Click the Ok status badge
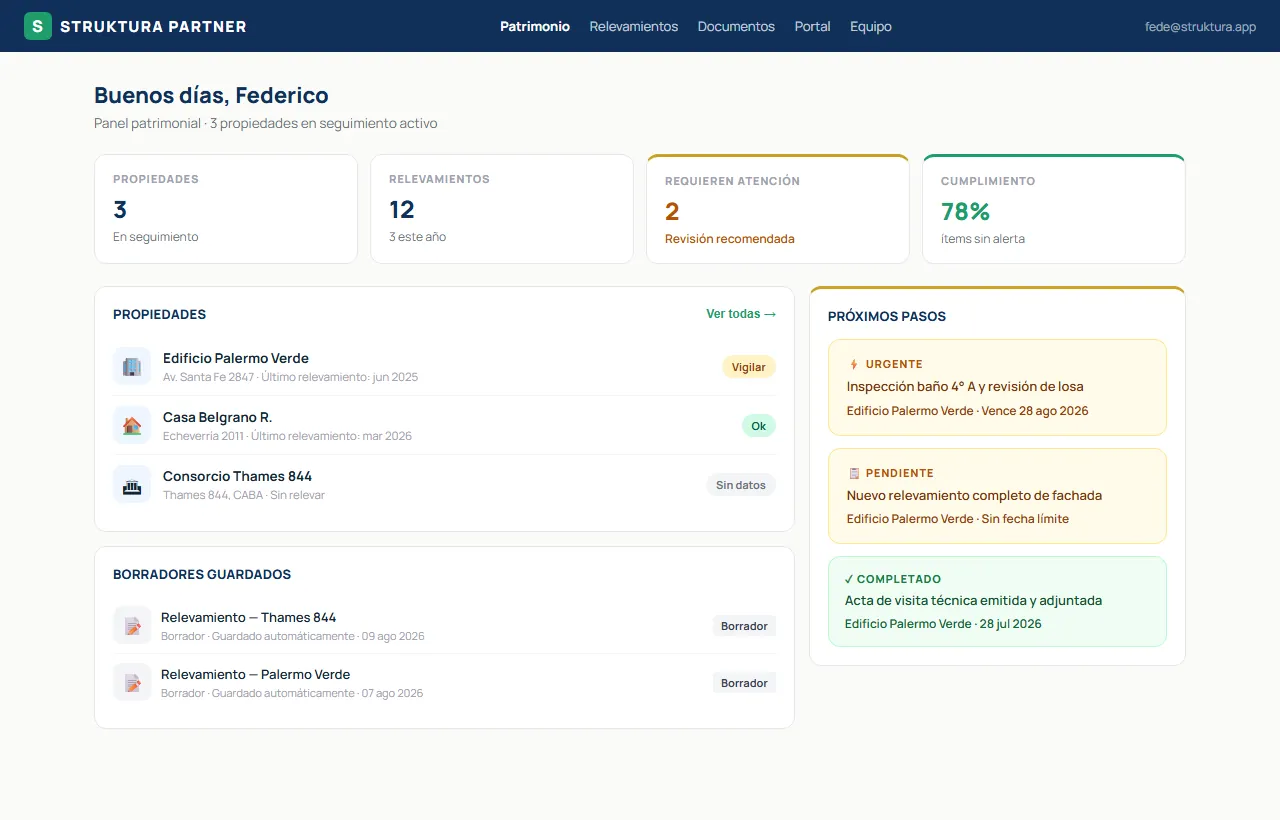Image resolution: width=1280 pixels, height=820 pixels. [759, 426]
